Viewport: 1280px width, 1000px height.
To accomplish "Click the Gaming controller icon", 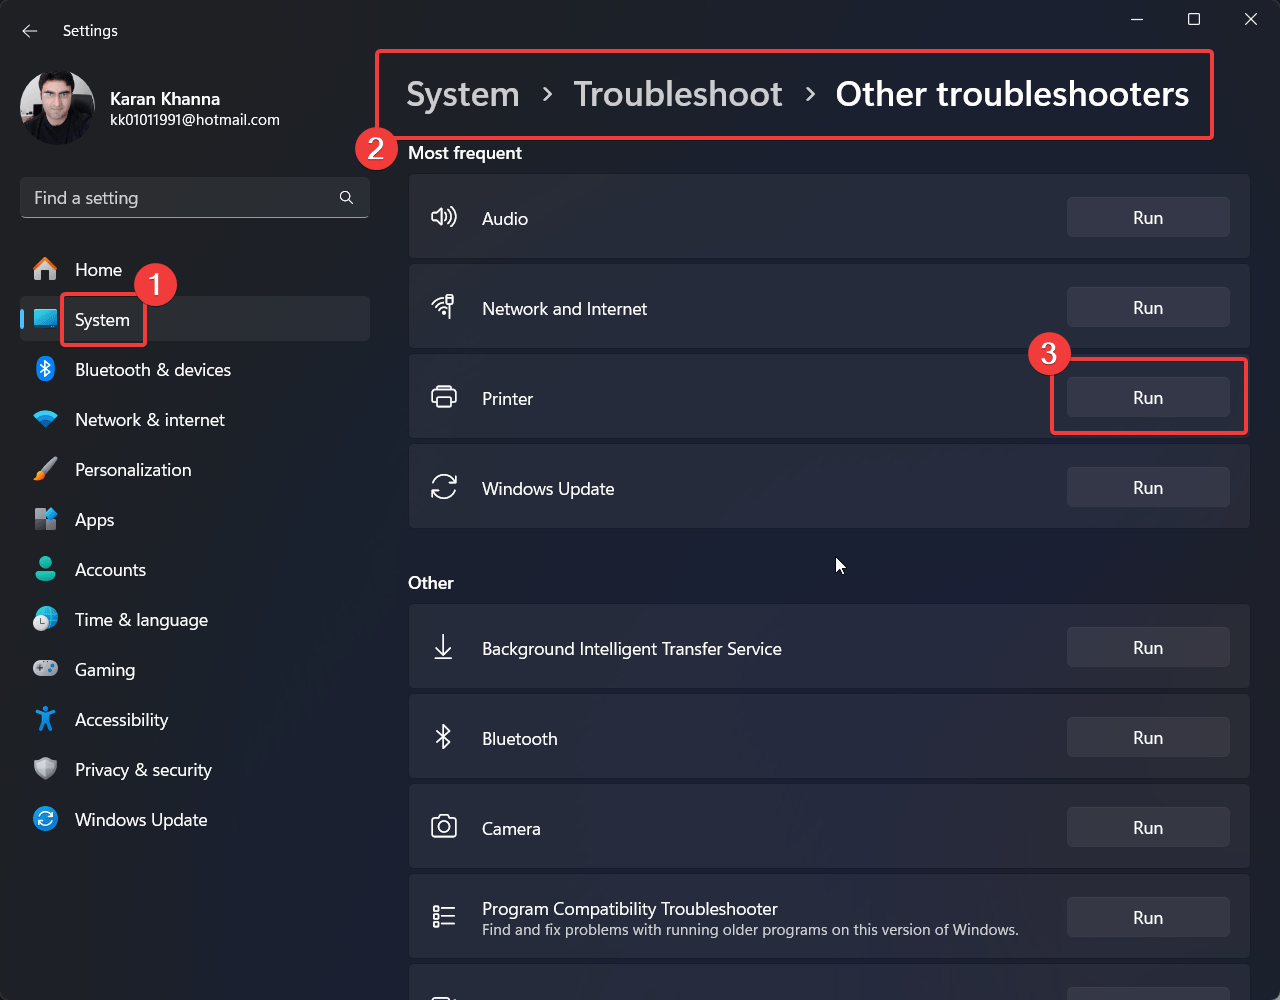I will [x=45, y=669].
